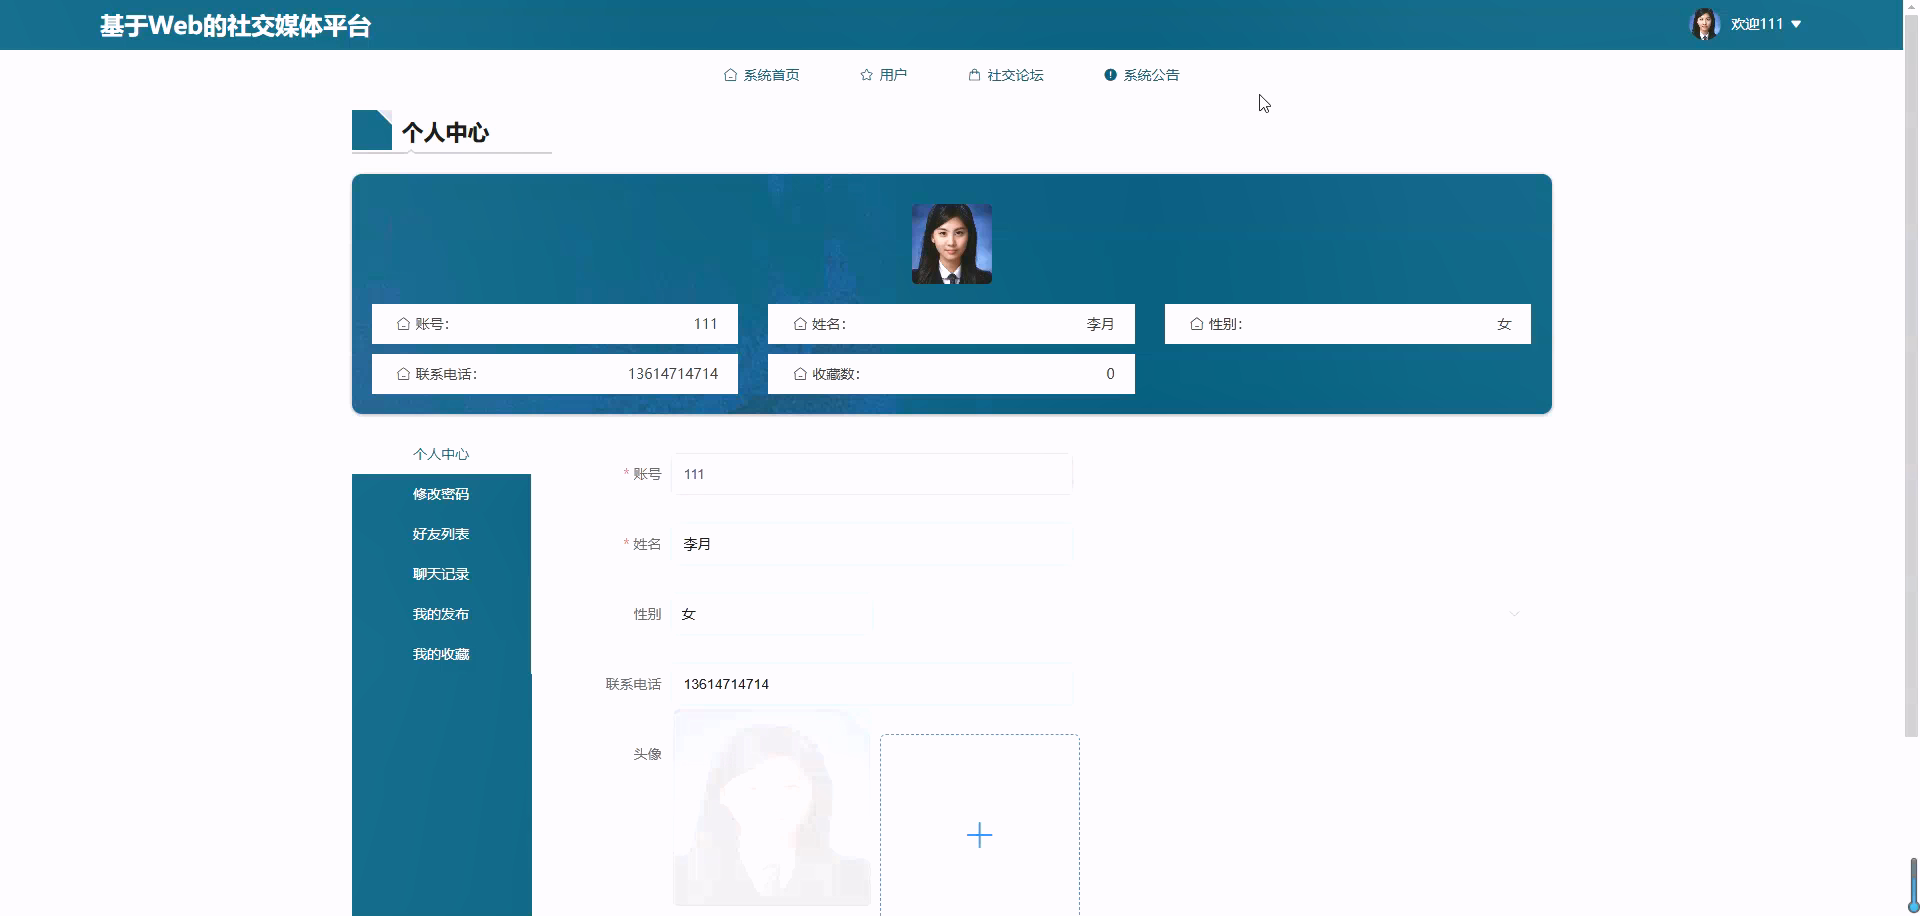Click the 13614714714 value in profile card
Viewport: 1920px width, 916px height.
pos(673,374)
